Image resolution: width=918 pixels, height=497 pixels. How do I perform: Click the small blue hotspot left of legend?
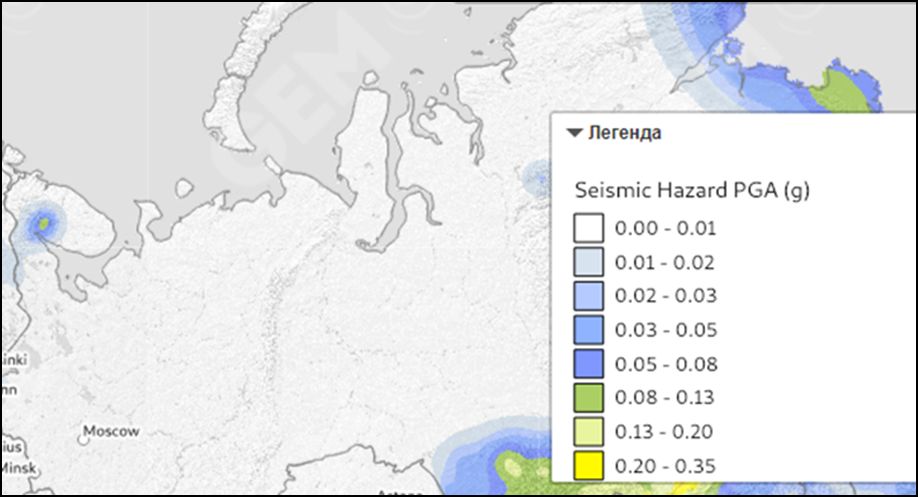(x=539, y=180)
